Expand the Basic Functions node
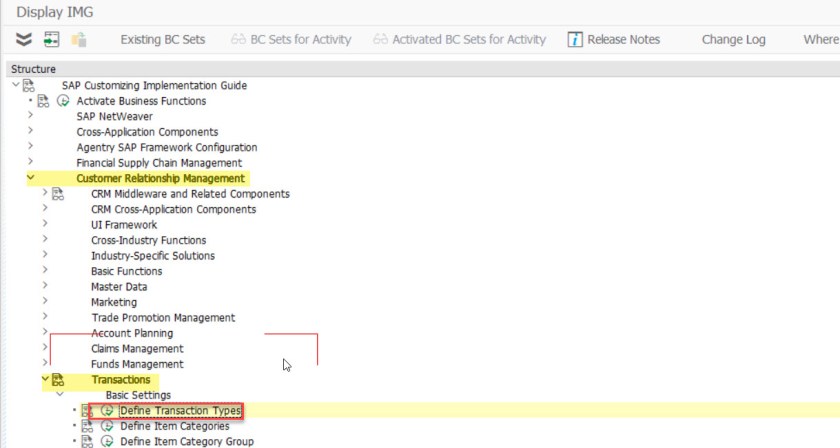The height and width of the screenshot is (448, 840). pos(45,271)
